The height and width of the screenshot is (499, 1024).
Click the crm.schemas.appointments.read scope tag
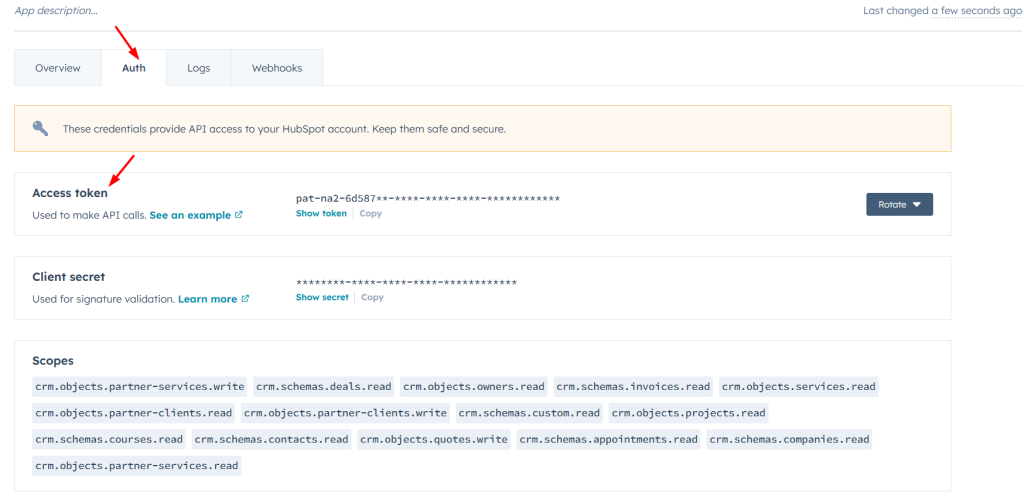608,439
